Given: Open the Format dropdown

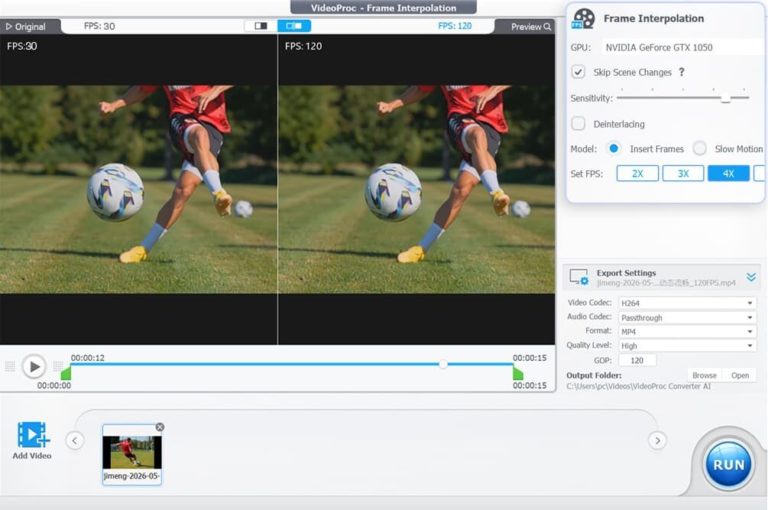Looking at the screenshot, I should [x=687, y=332].
